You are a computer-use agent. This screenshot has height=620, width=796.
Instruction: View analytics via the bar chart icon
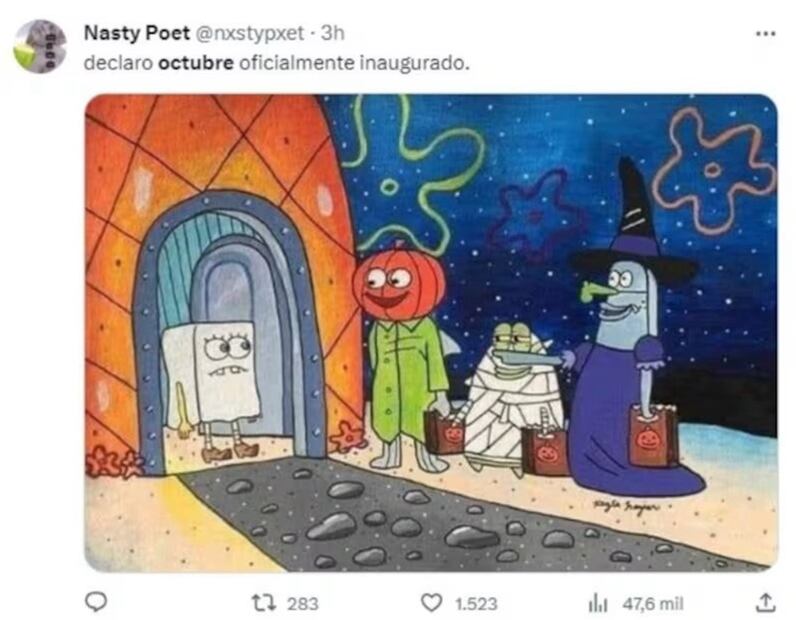pos(598,603)
